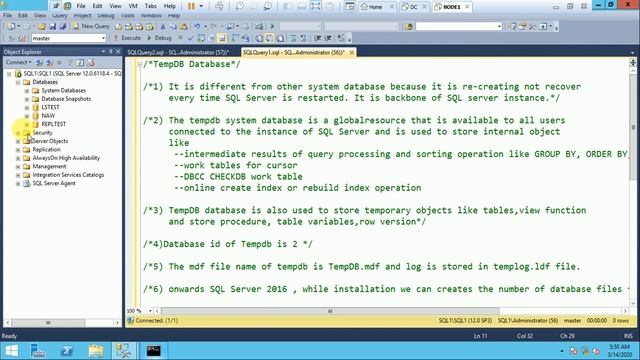This screenshot has width=640, height=360.
Task: Click the Uncomment selected lines icon
Action: pyautogui.click(x=303, y=38)
